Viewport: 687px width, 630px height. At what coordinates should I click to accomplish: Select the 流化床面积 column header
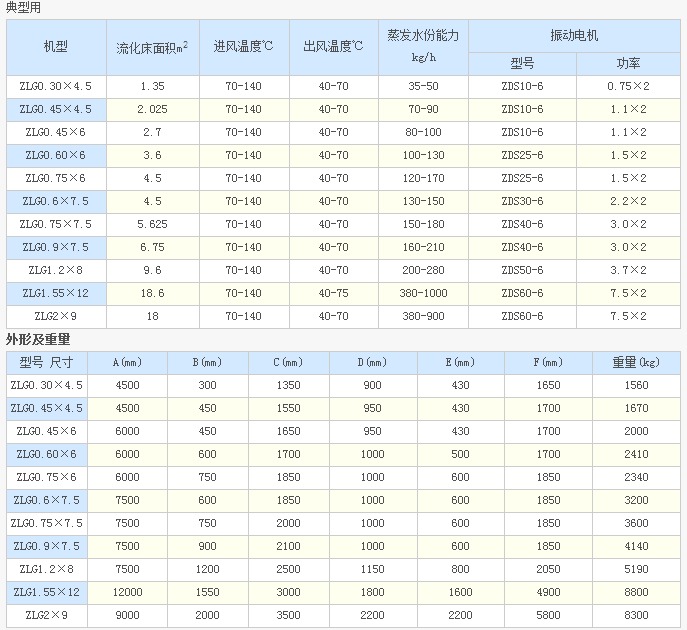(x=152, y=47)
